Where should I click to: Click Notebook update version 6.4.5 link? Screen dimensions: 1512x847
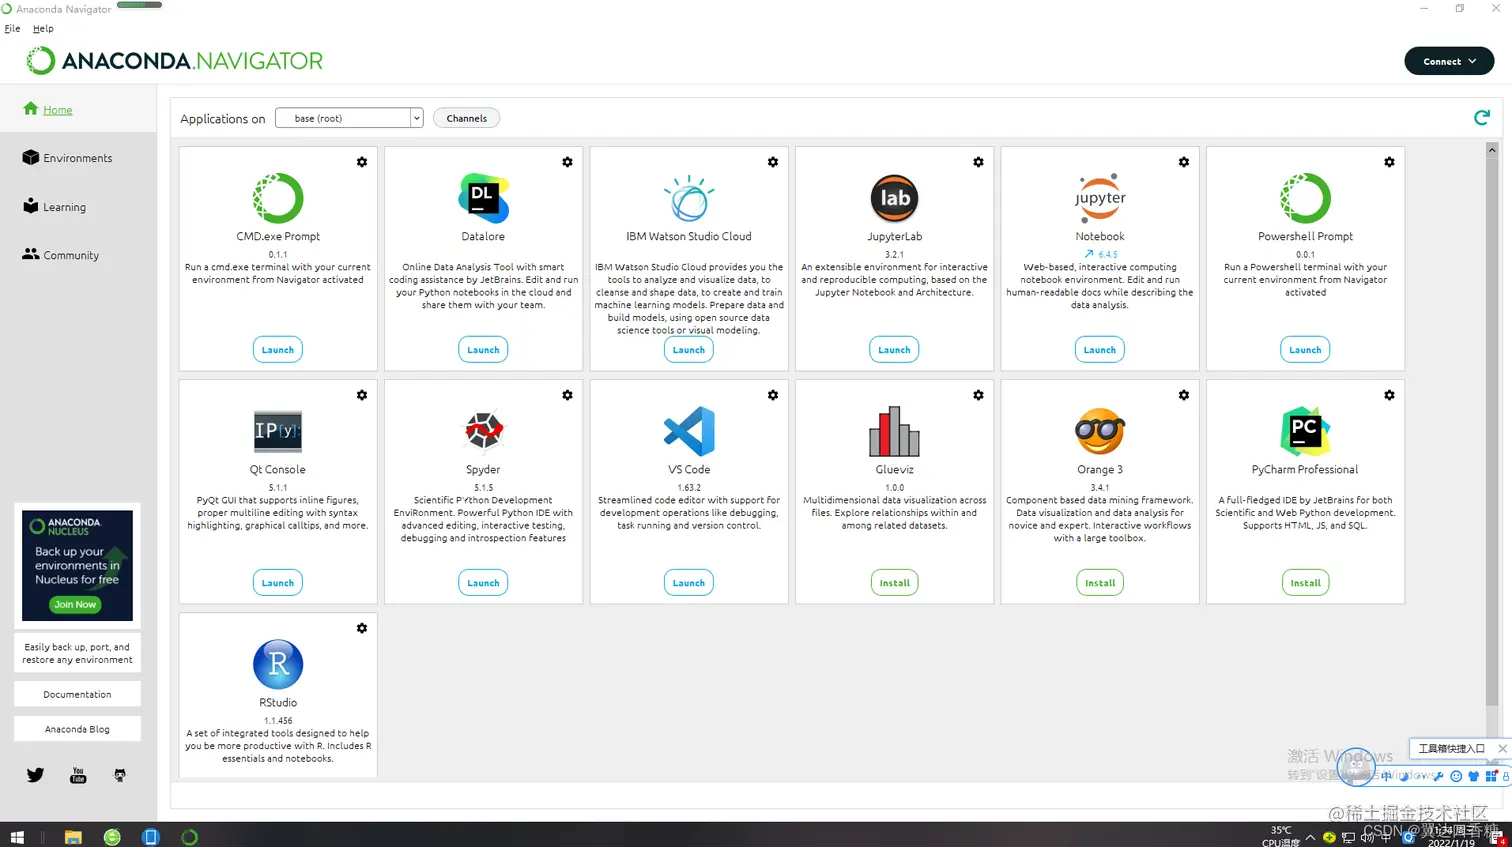click(x=1101, y=254)
